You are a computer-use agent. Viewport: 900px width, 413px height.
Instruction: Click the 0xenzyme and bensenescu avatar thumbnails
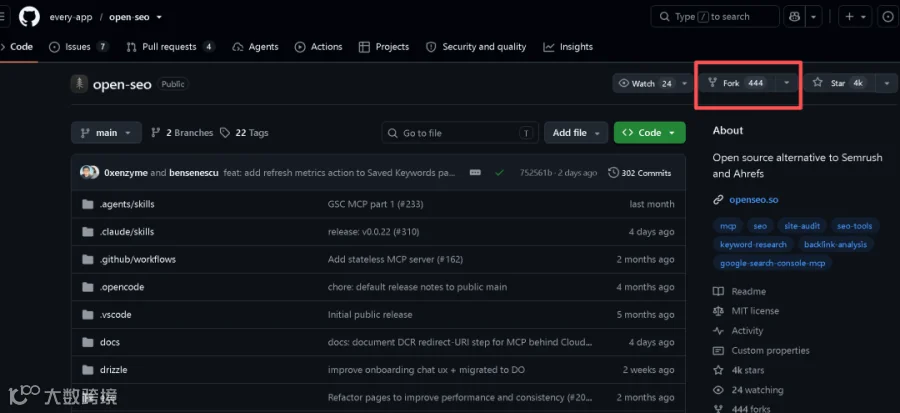click(90, 173)
